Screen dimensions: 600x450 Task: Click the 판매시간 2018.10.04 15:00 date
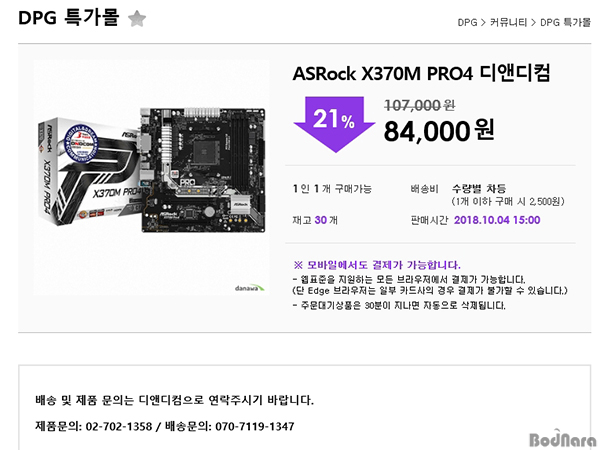[497, 220]
